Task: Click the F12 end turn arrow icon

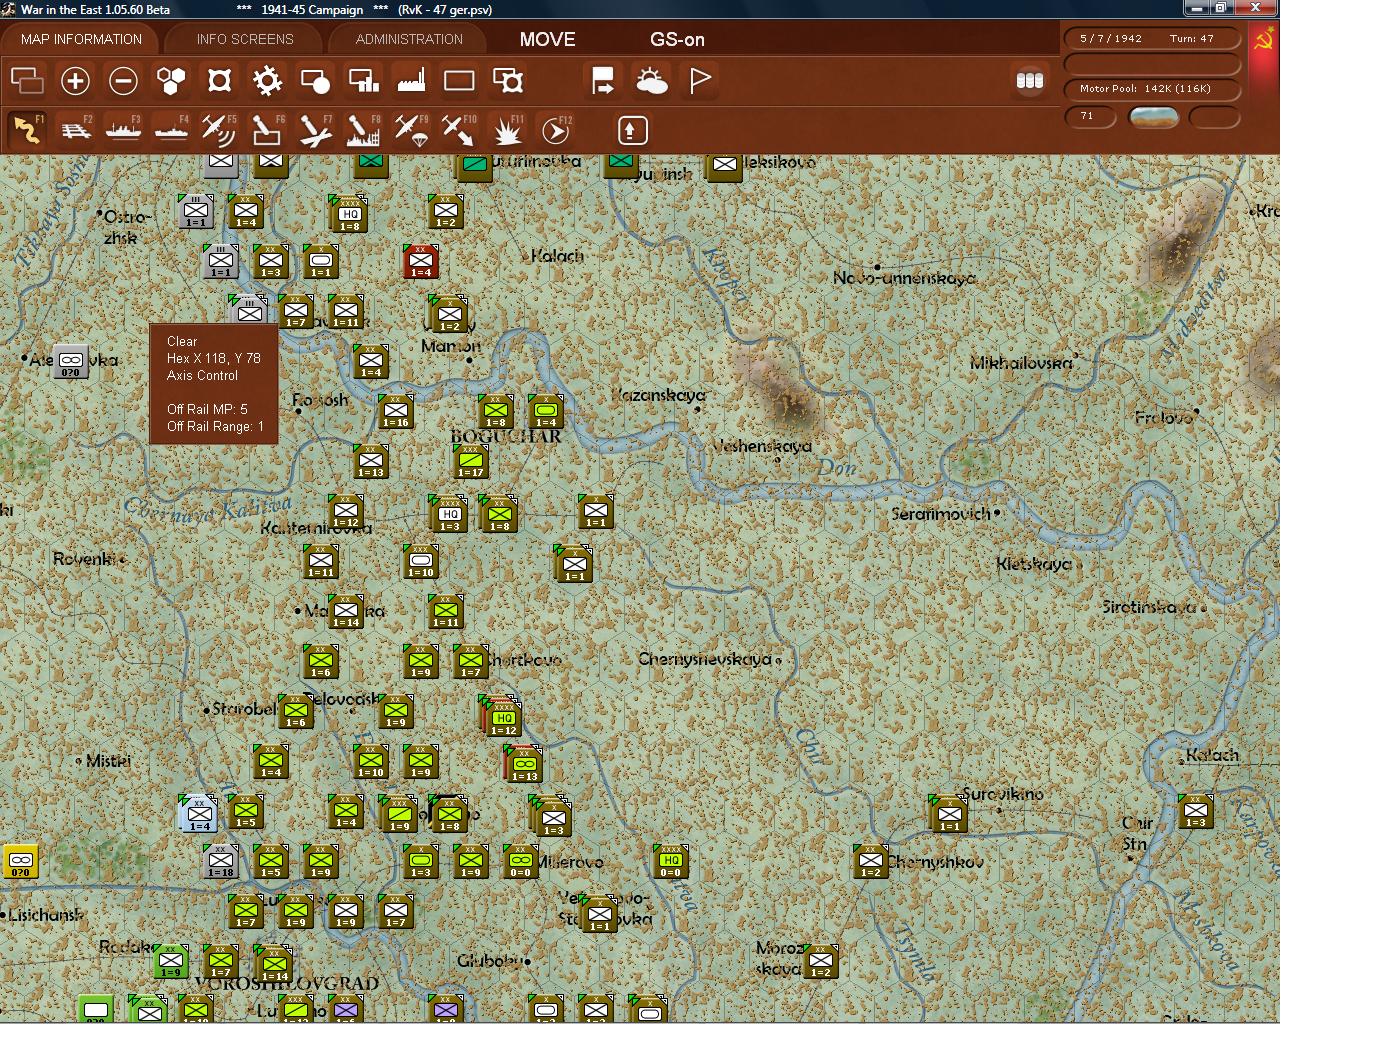Action: pos(556,130)
